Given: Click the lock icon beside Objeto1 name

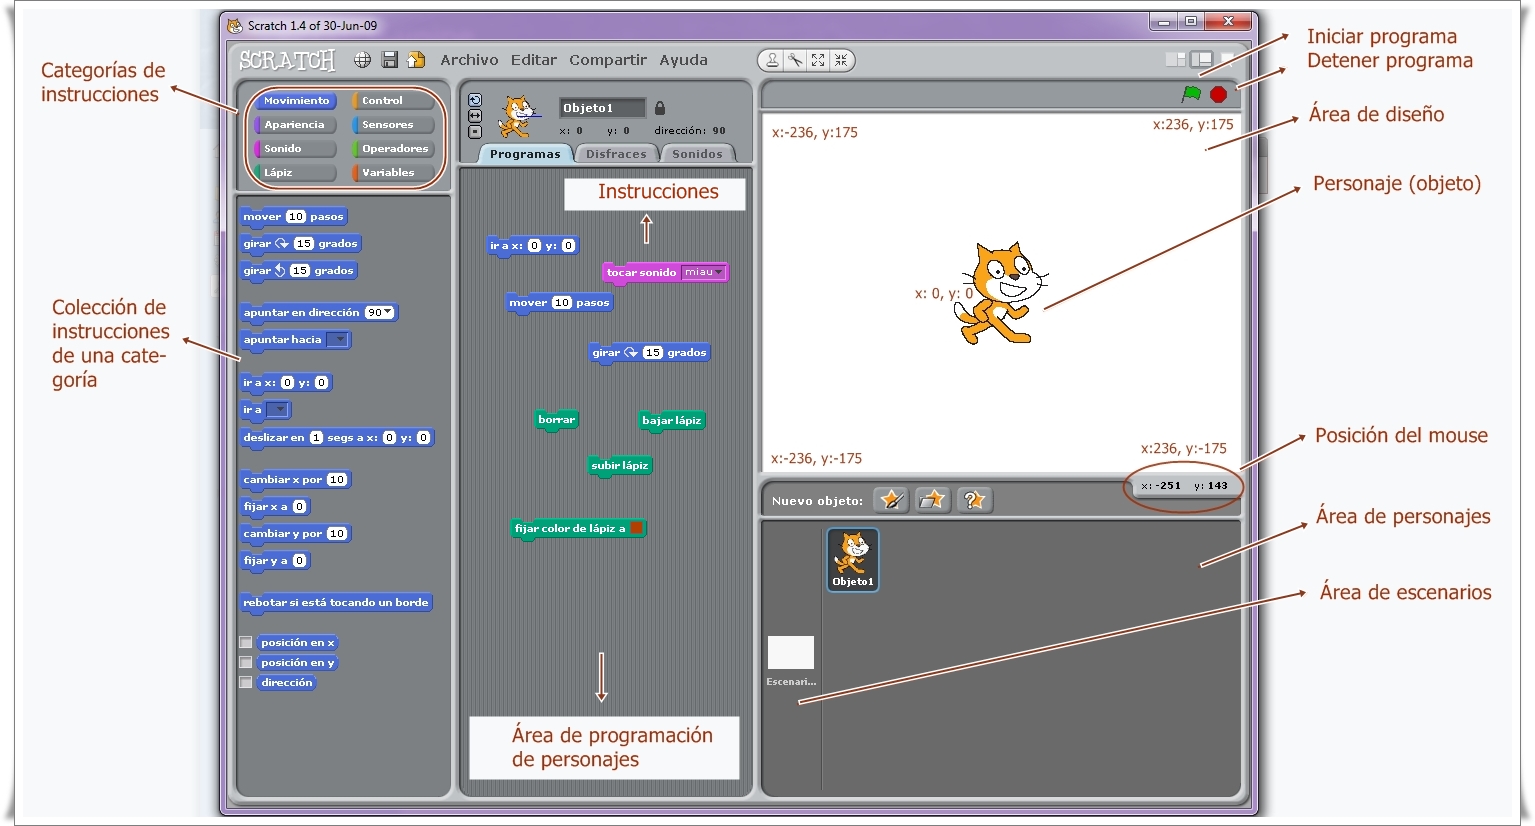Looking at the screenshot, I should [x=660, y=108].
